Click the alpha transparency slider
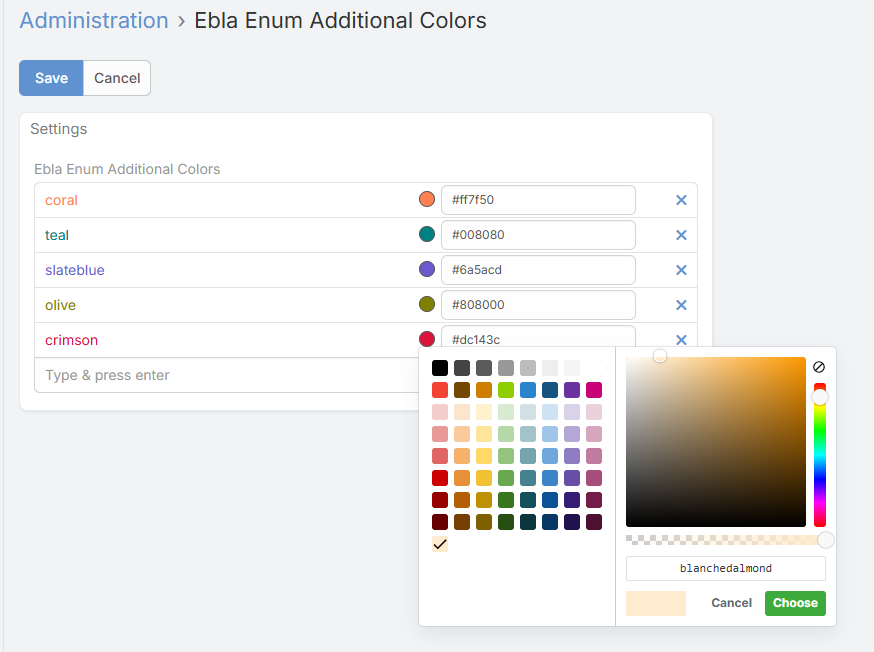This screenshot has width=874, height=652. [x=725, y=540]
